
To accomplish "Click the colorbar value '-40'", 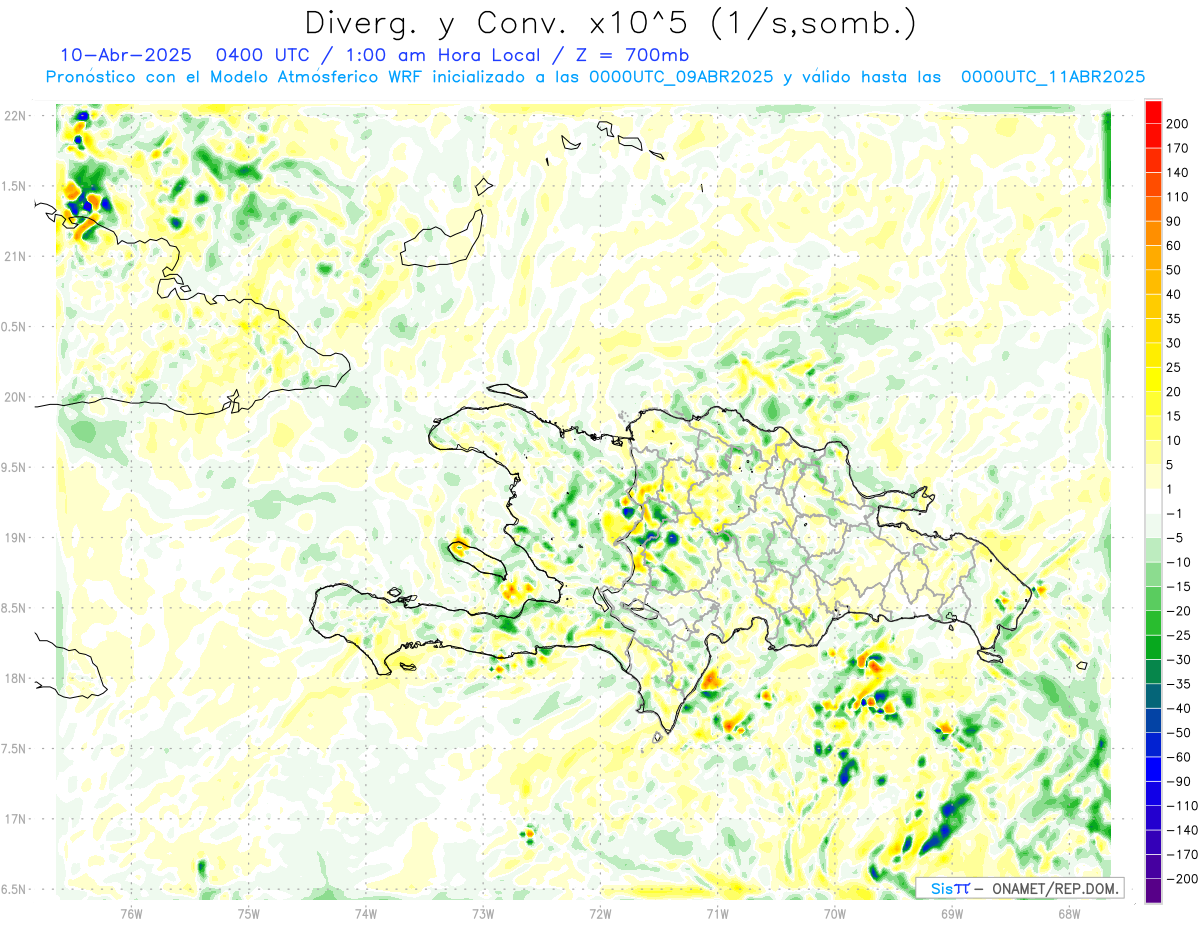I will pos(1178,708).
